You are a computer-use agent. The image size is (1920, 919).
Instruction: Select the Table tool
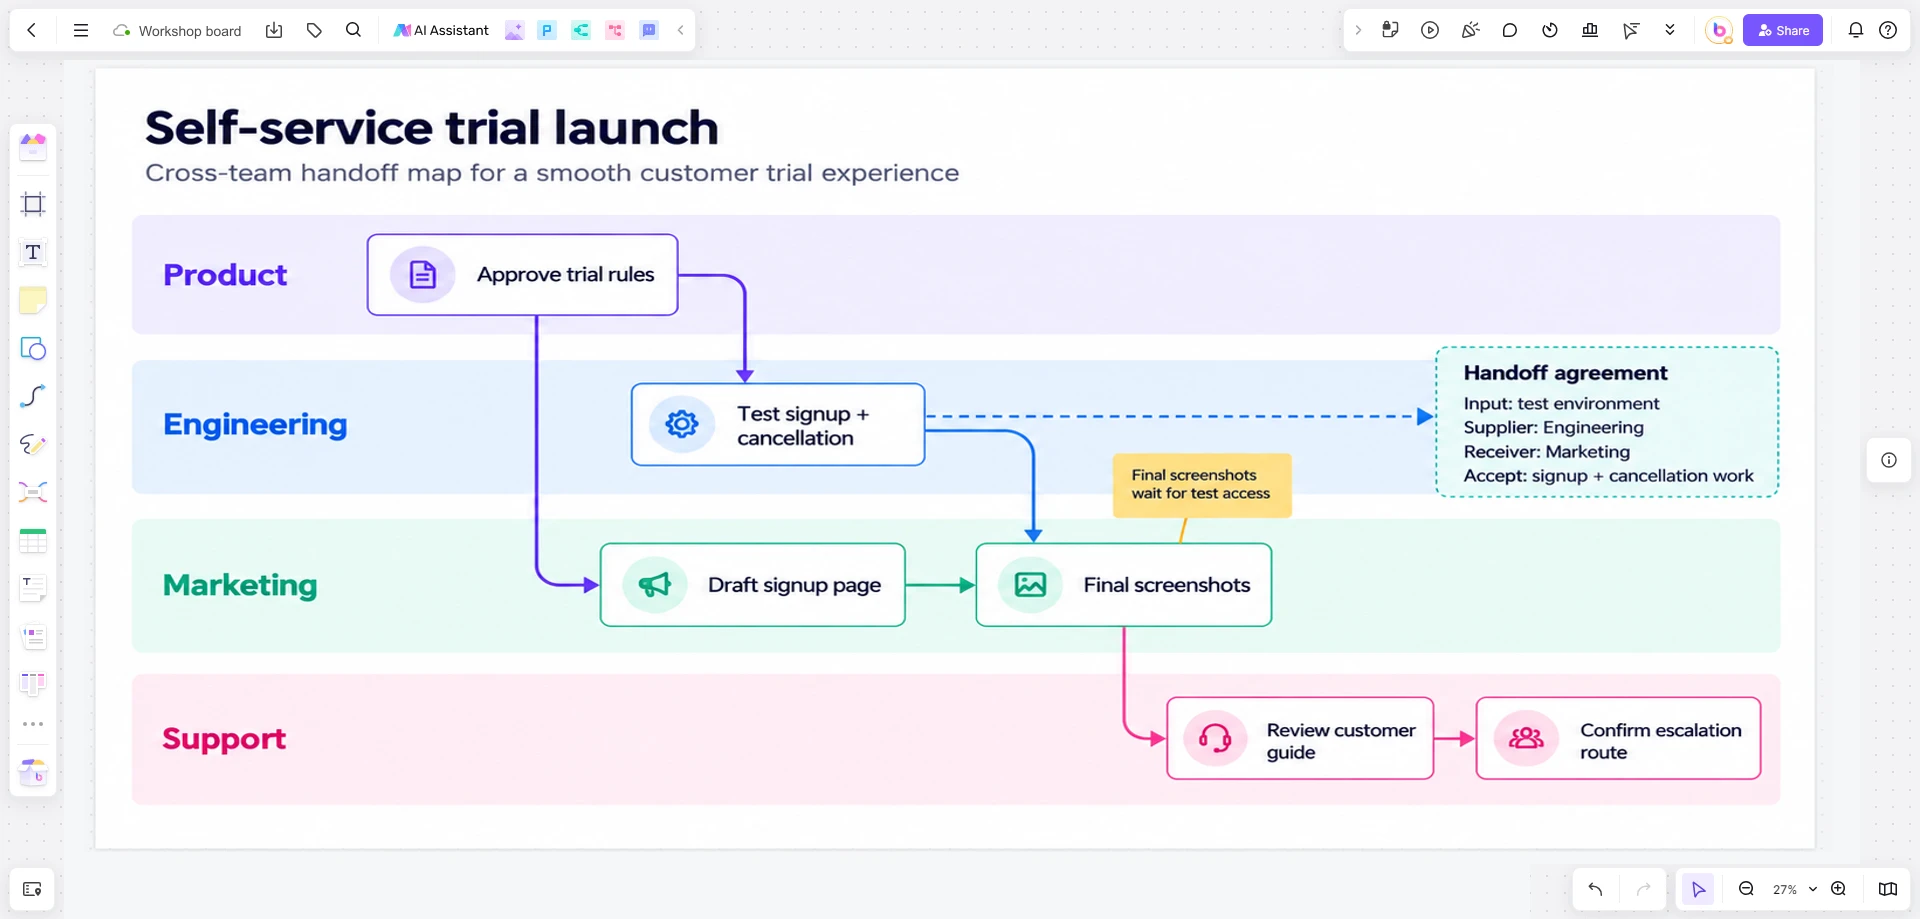click(x=33, y=541)
